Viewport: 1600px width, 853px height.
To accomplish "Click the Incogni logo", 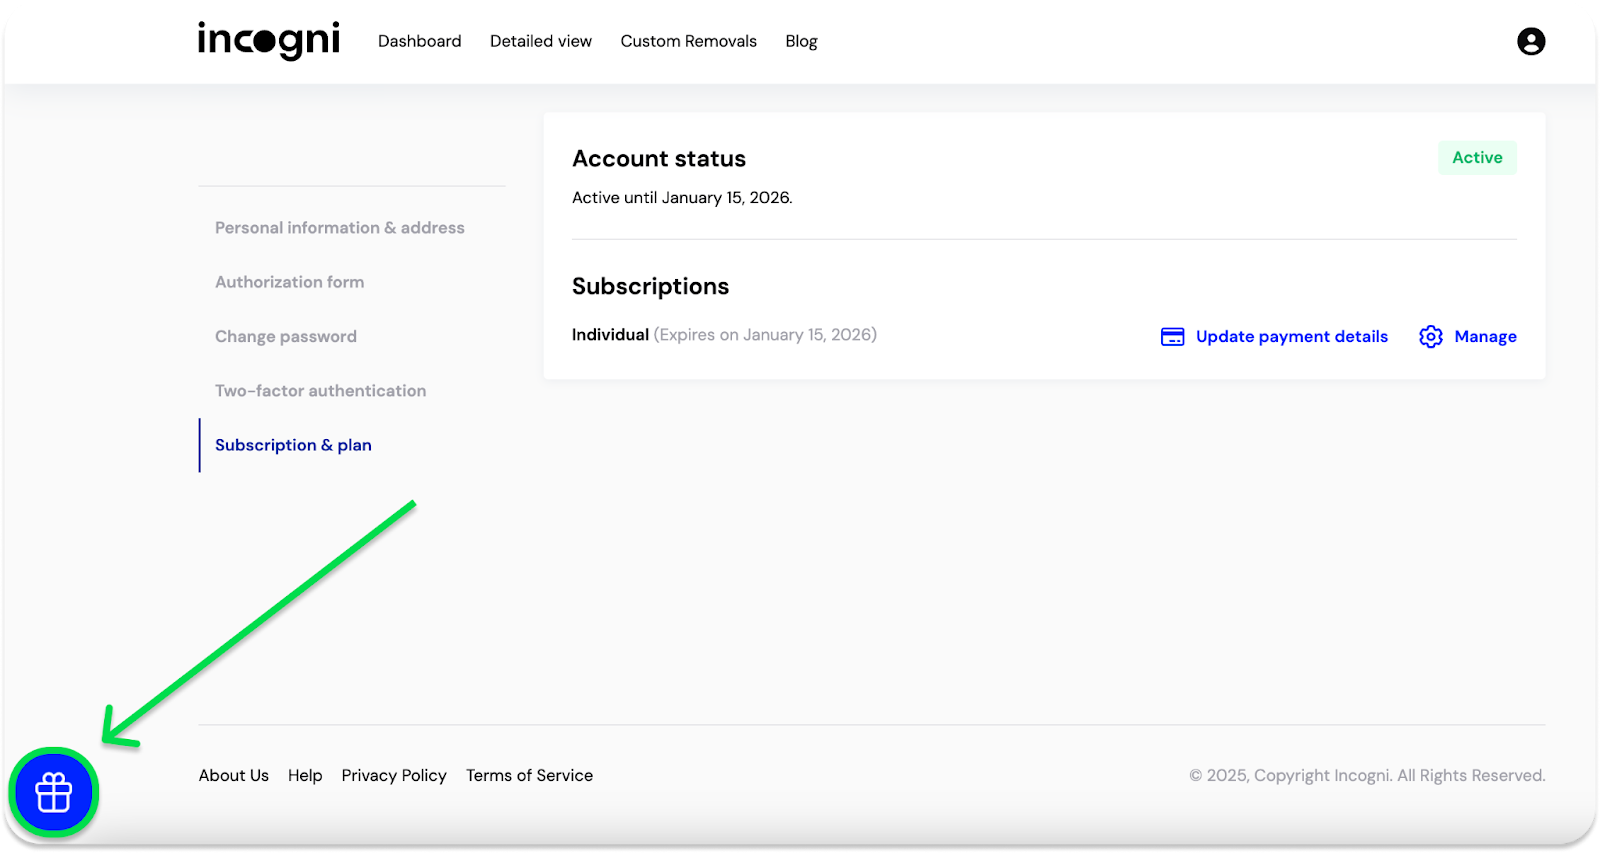I will [268, 41].
